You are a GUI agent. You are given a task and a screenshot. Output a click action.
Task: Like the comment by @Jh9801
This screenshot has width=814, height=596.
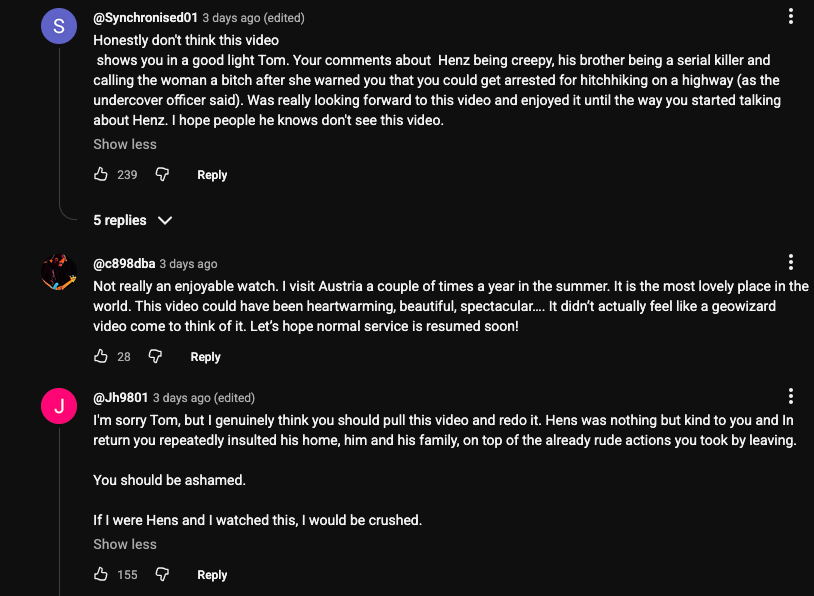[x=101, y=575]
